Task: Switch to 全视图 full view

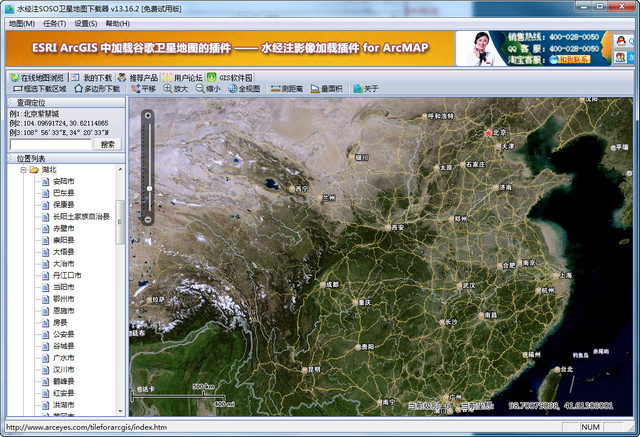Action: click(x=244, y=89)
